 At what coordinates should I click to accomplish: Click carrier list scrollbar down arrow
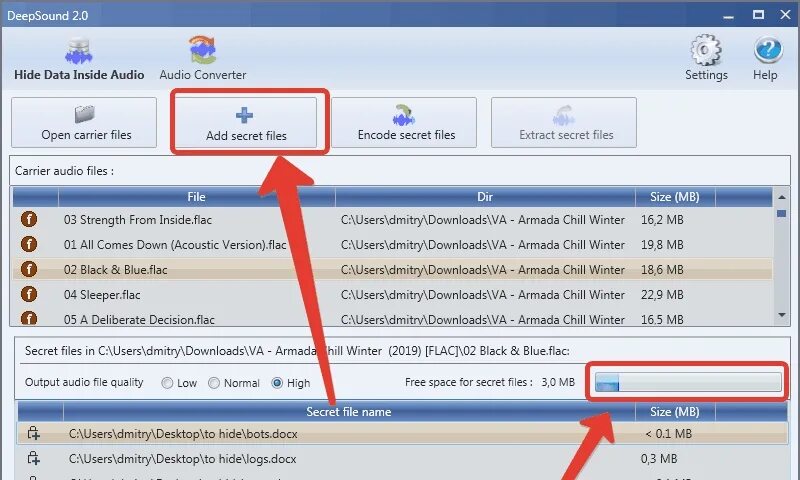tap(782, 315)
